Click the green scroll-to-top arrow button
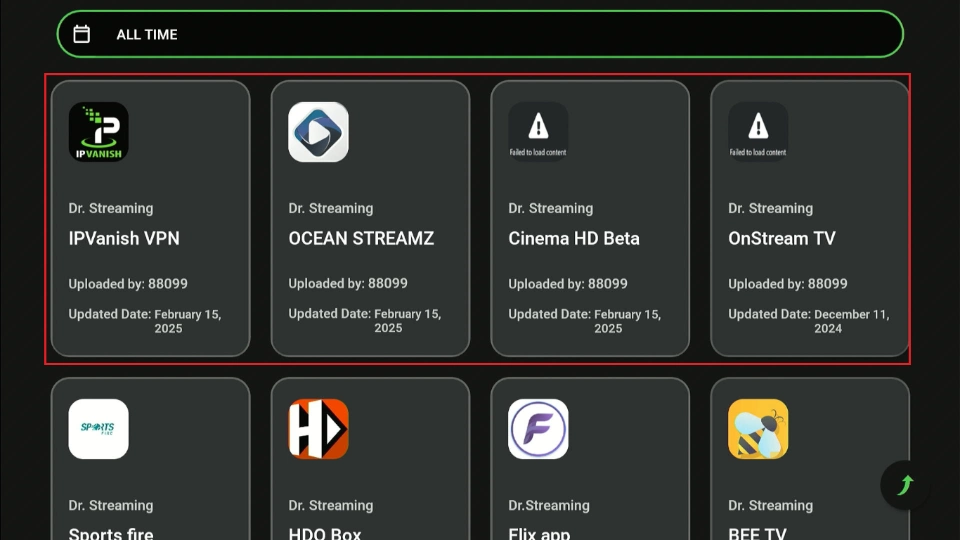Screen dimensions: 960x540 (x=905, y=485)
